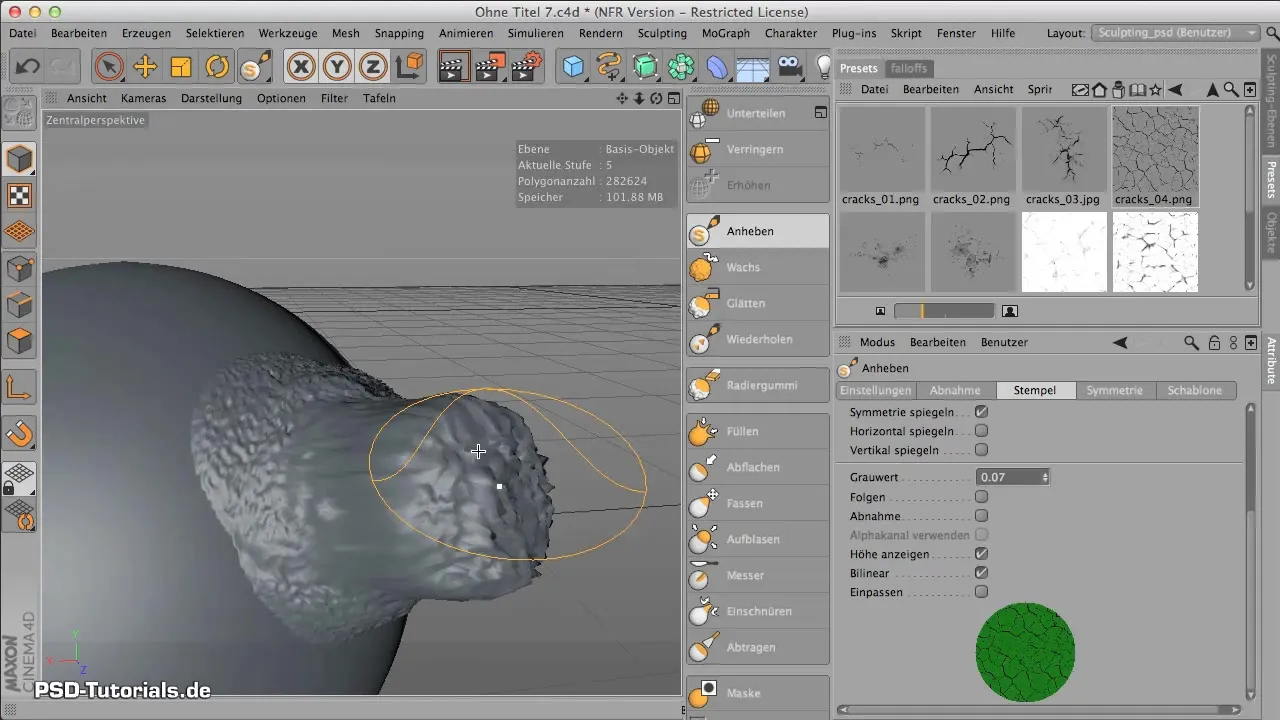Toggle Z axis lock

pos(373,67)
